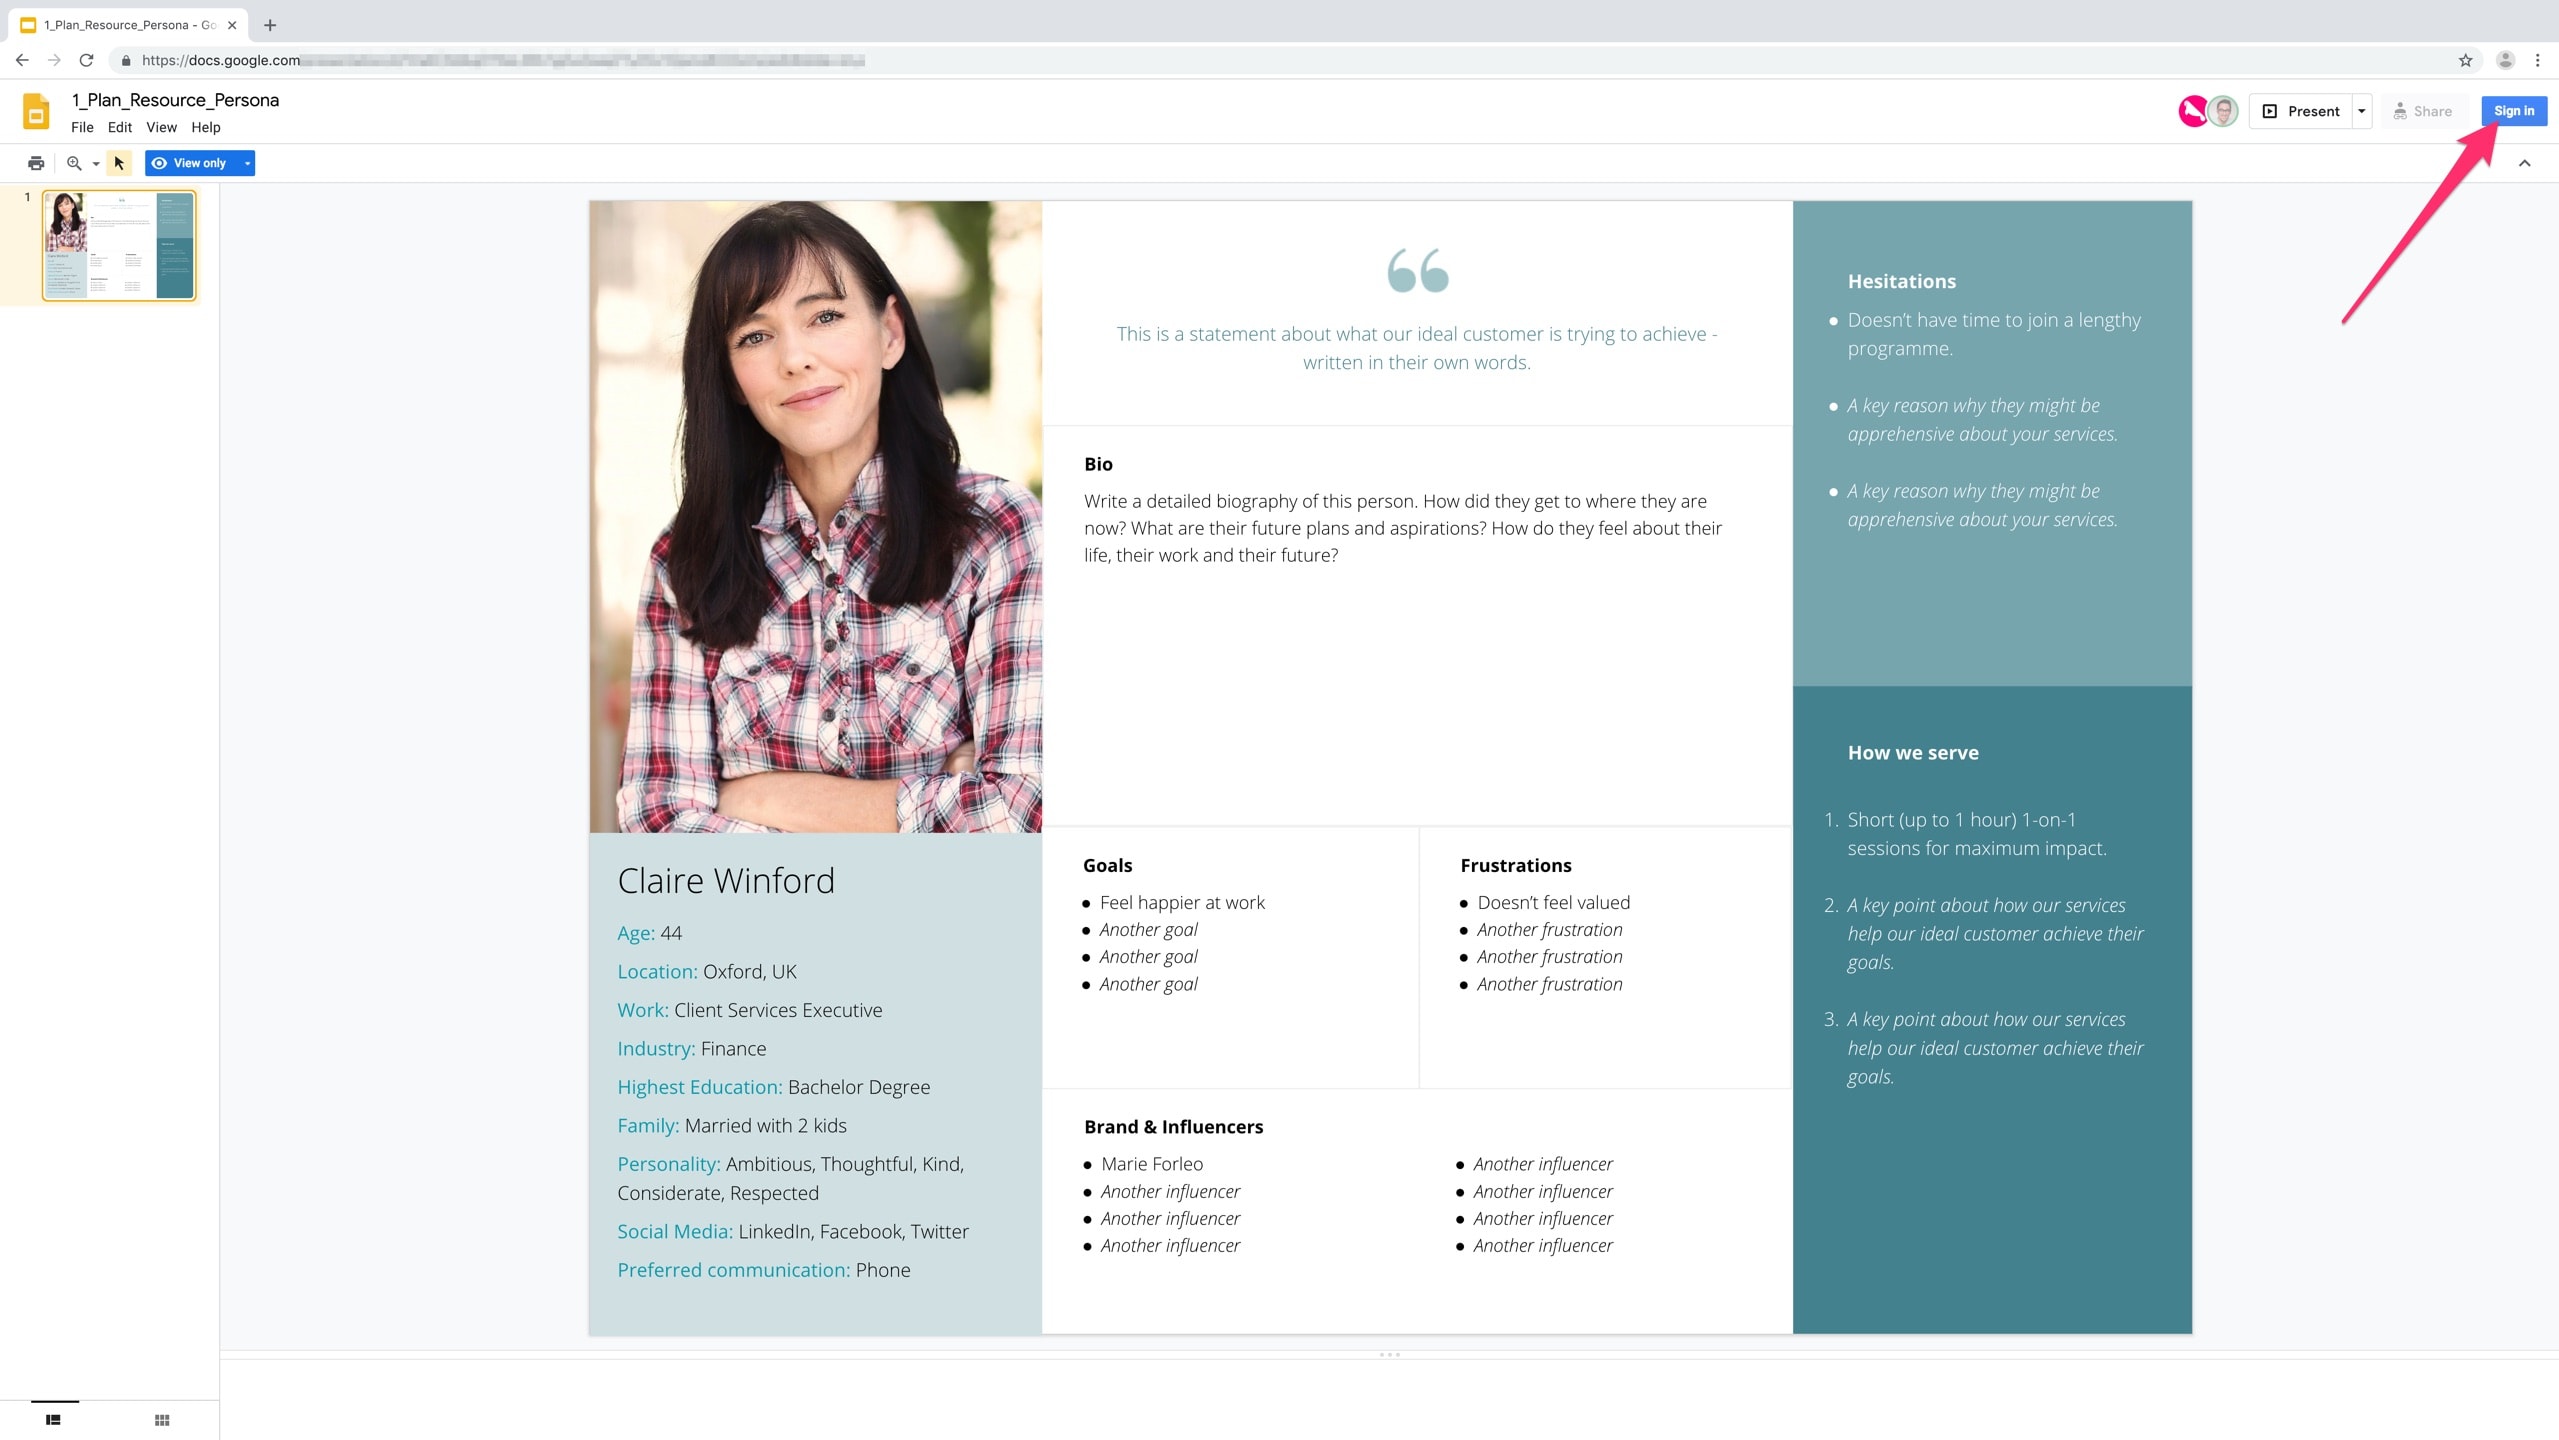
Task: Click 'Family: Married with 2 kids' line
Action: [x=732, y=1125]
